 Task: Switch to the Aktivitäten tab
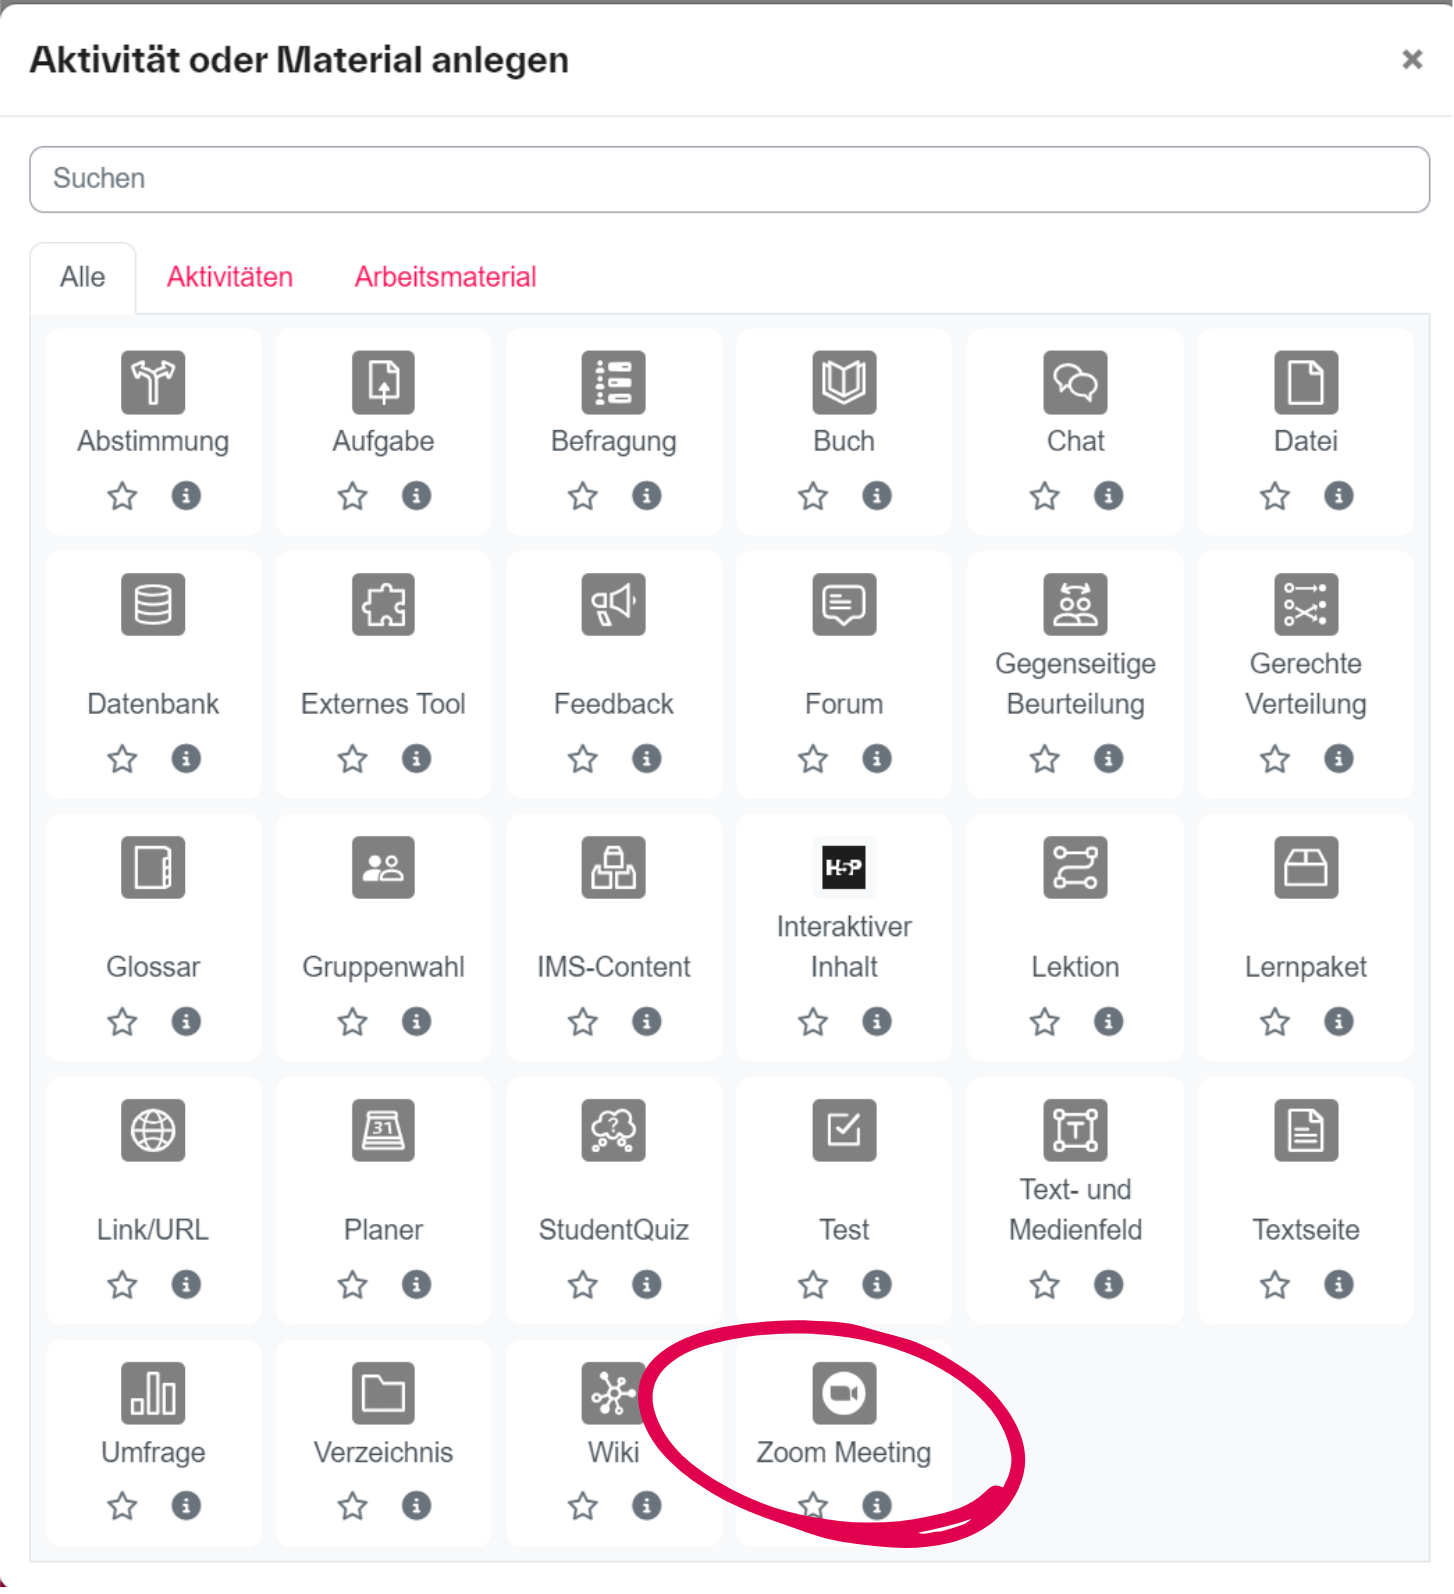coord(230,277)
